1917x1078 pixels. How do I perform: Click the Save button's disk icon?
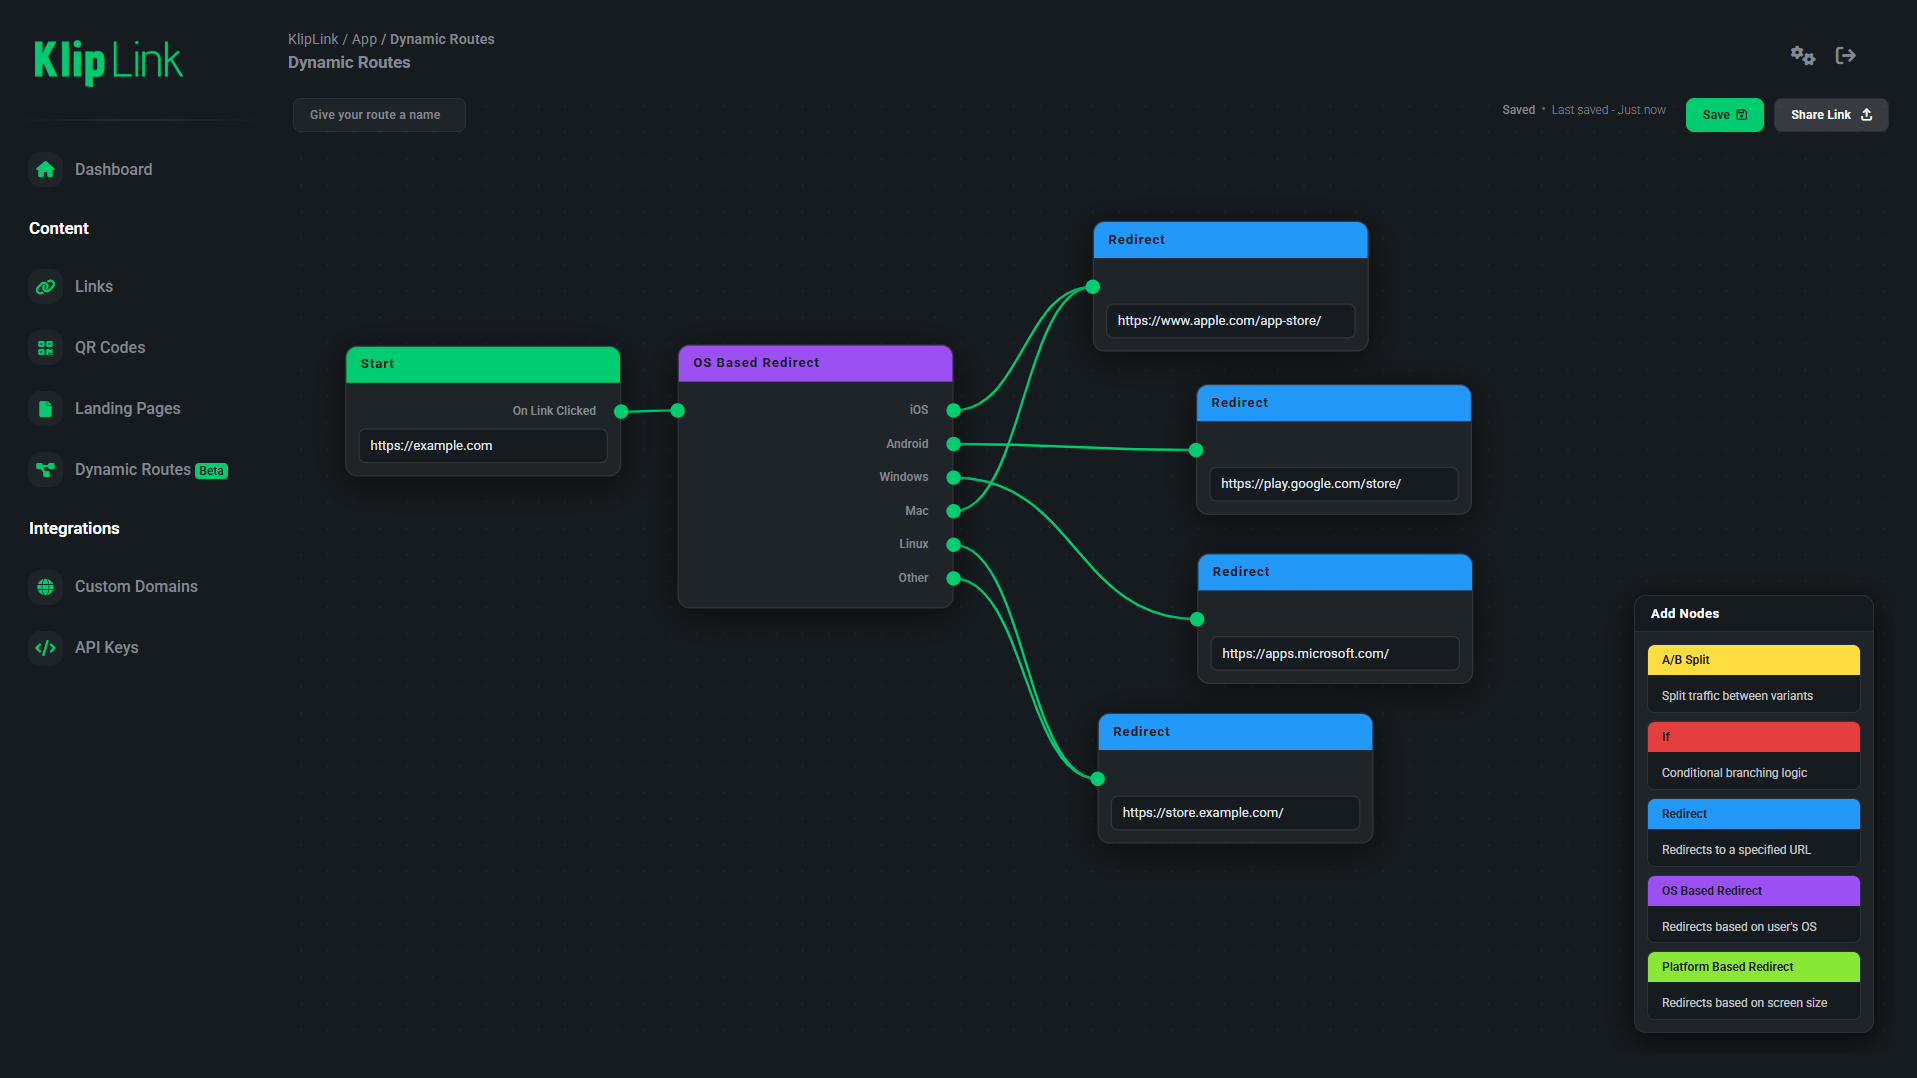(x=1742, y=115)
